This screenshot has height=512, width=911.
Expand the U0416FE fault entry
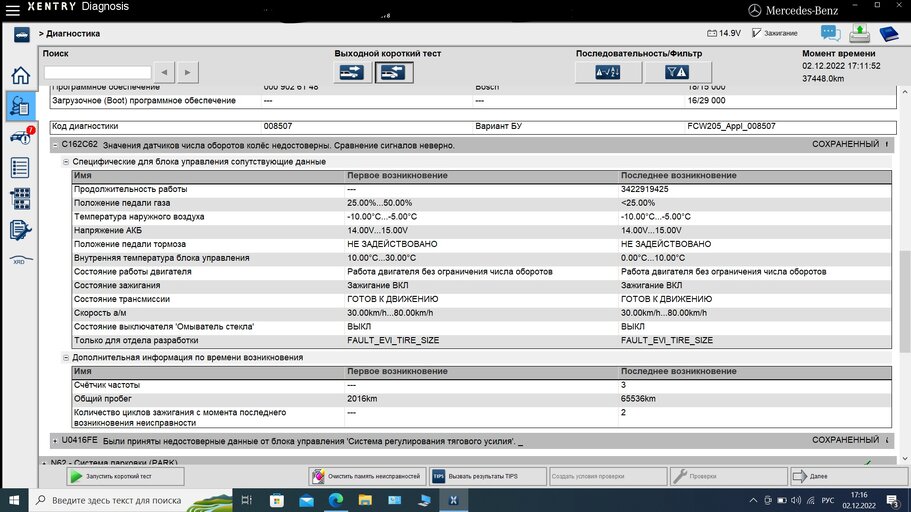[55, 441]
